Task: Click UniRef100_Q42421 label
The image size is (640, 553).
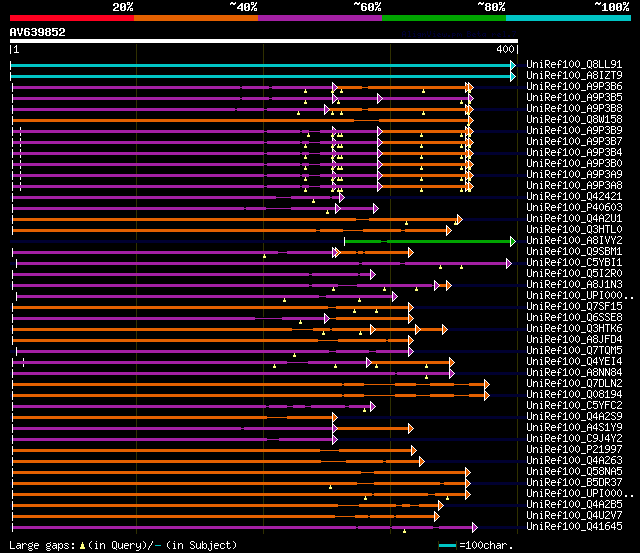Action: [x=574, y=197]
